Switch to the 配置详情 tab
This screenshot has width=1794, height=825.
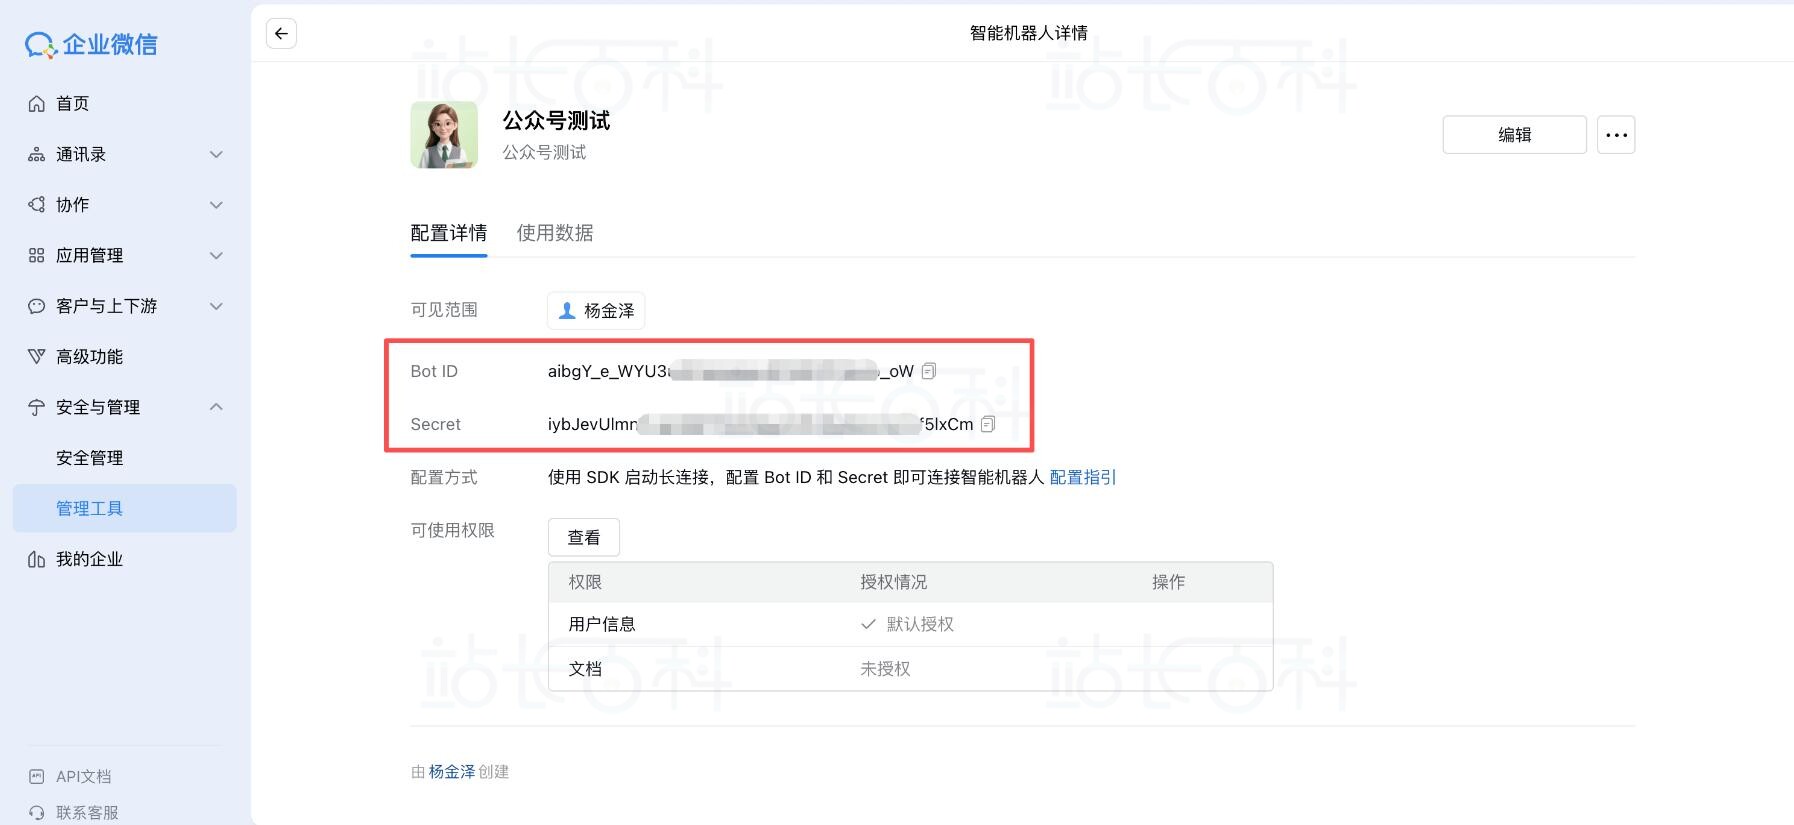(x=449, y=233)
